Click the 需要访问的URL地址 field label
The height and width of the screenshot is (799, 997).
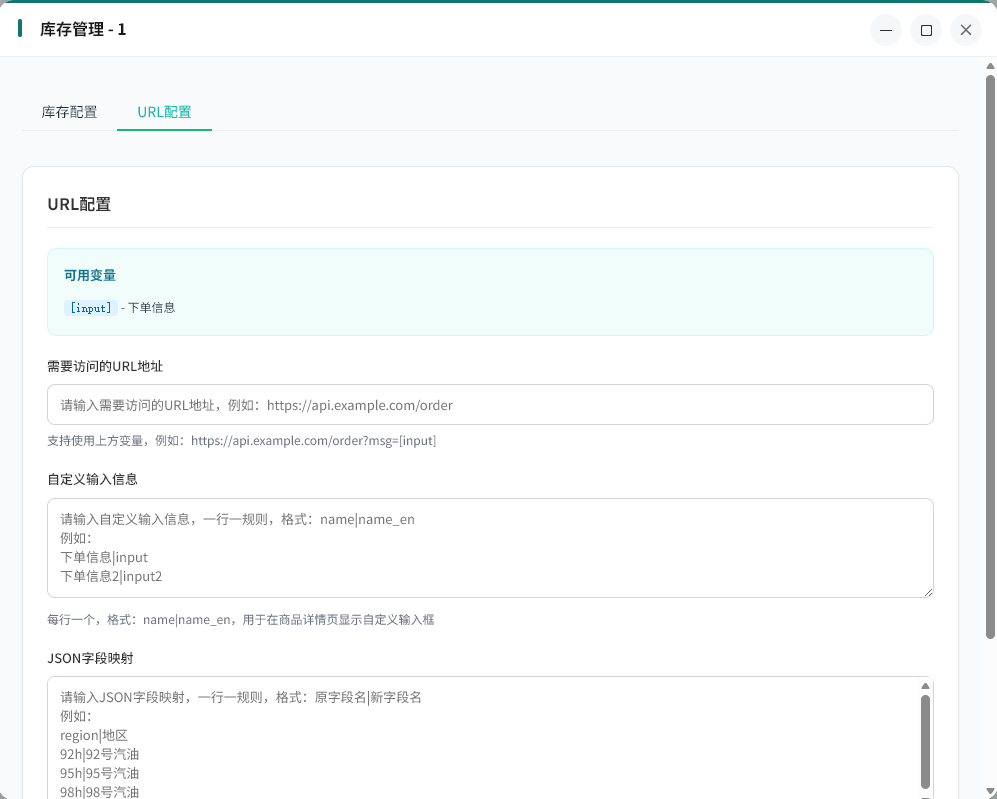(105, 366)
